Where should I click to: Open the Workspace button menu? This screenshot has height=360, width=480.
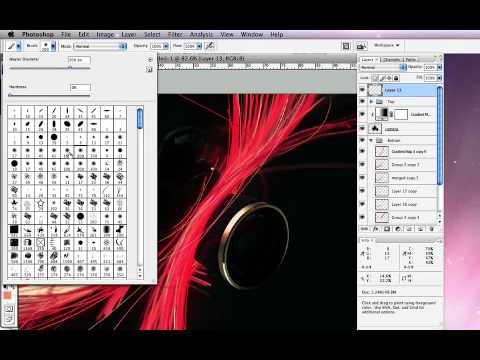coord(386,45)
